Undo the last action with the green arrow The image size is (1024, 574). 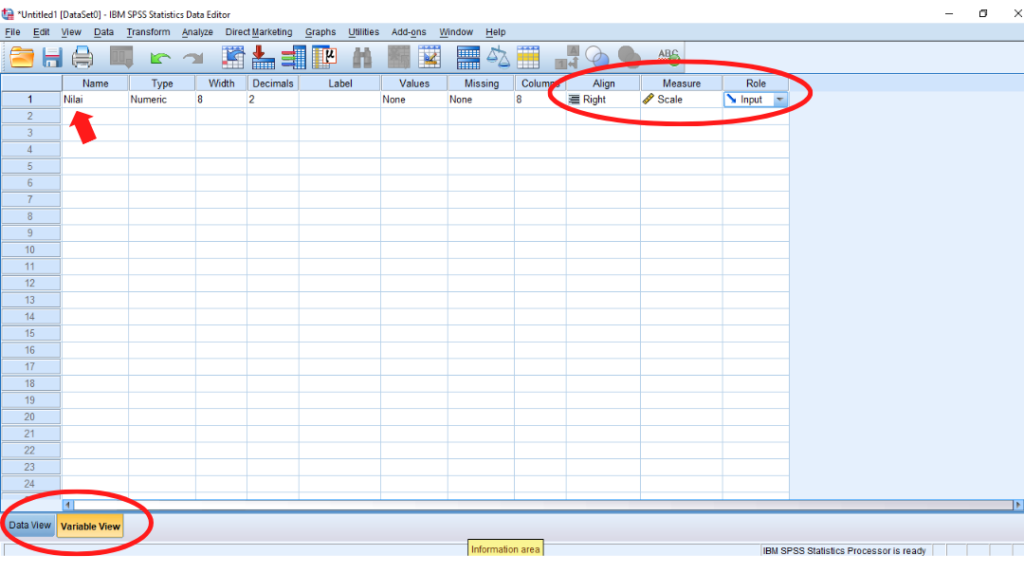tap(160, 58)
